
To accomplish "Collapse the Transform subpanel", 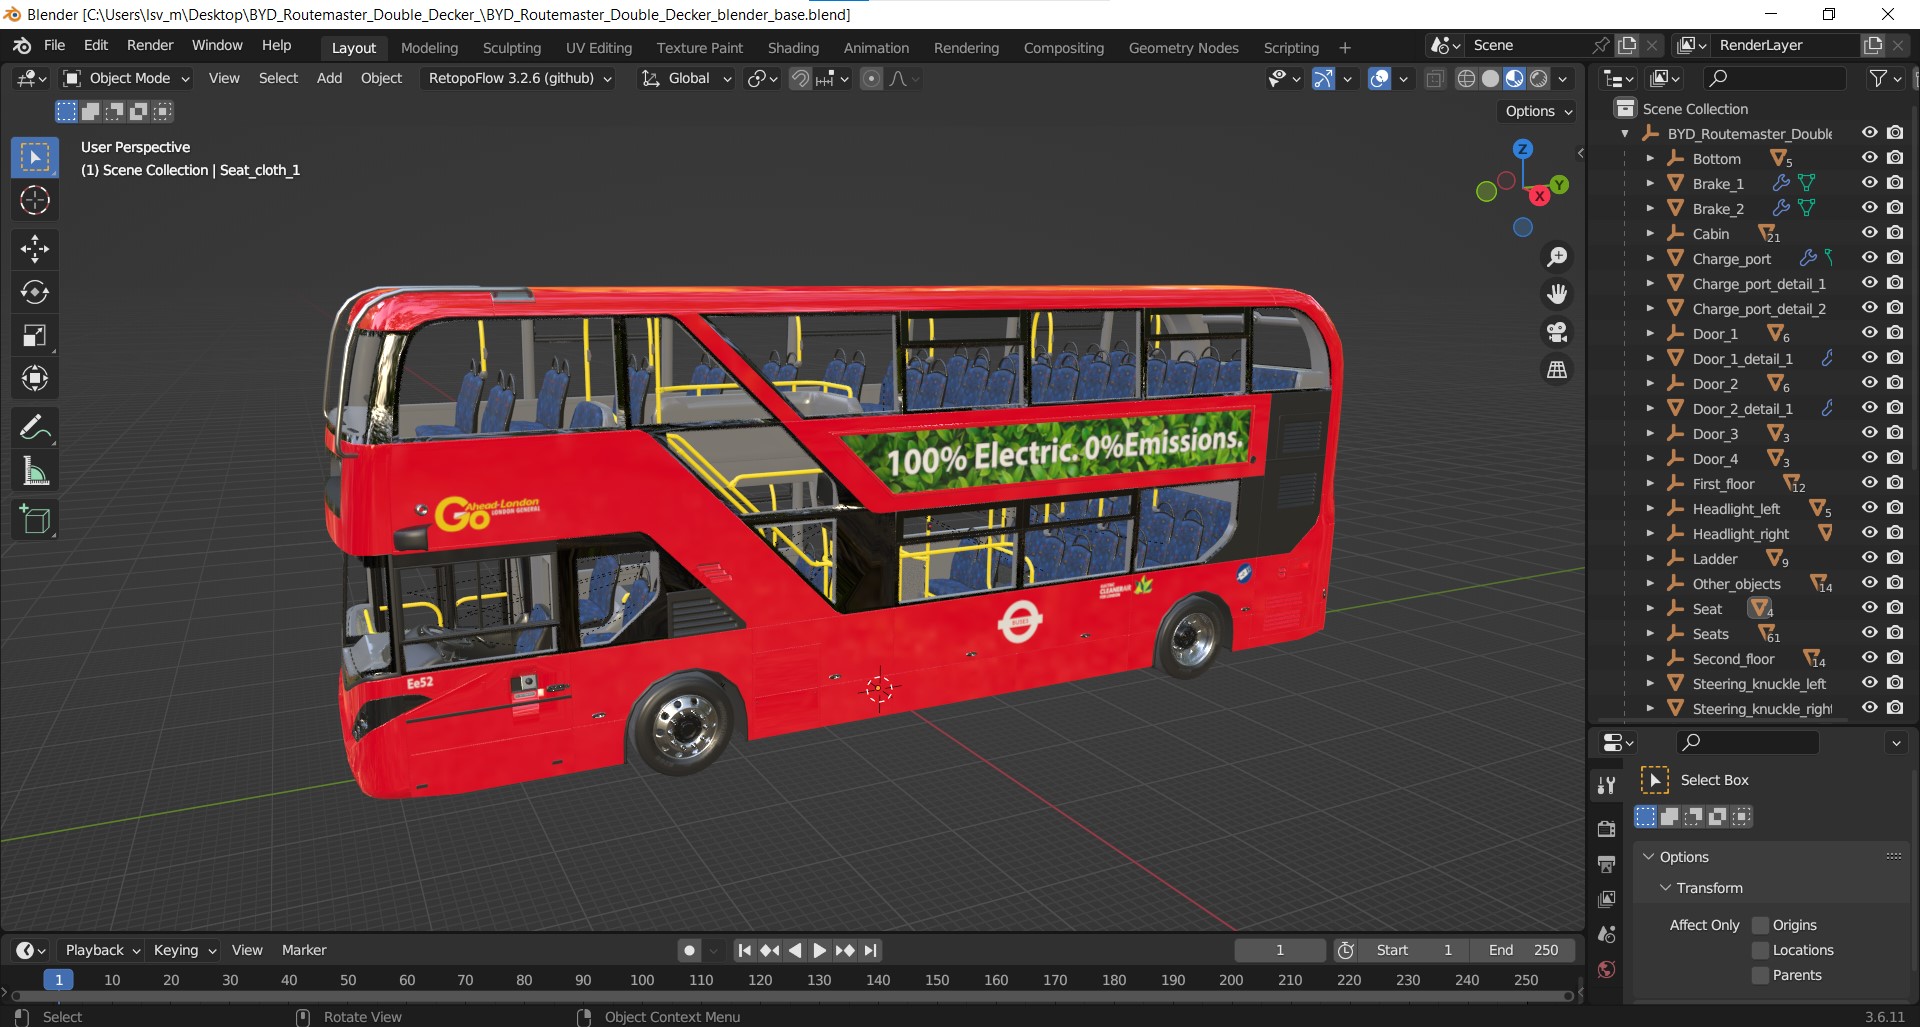I will [x=1665, y=888].
